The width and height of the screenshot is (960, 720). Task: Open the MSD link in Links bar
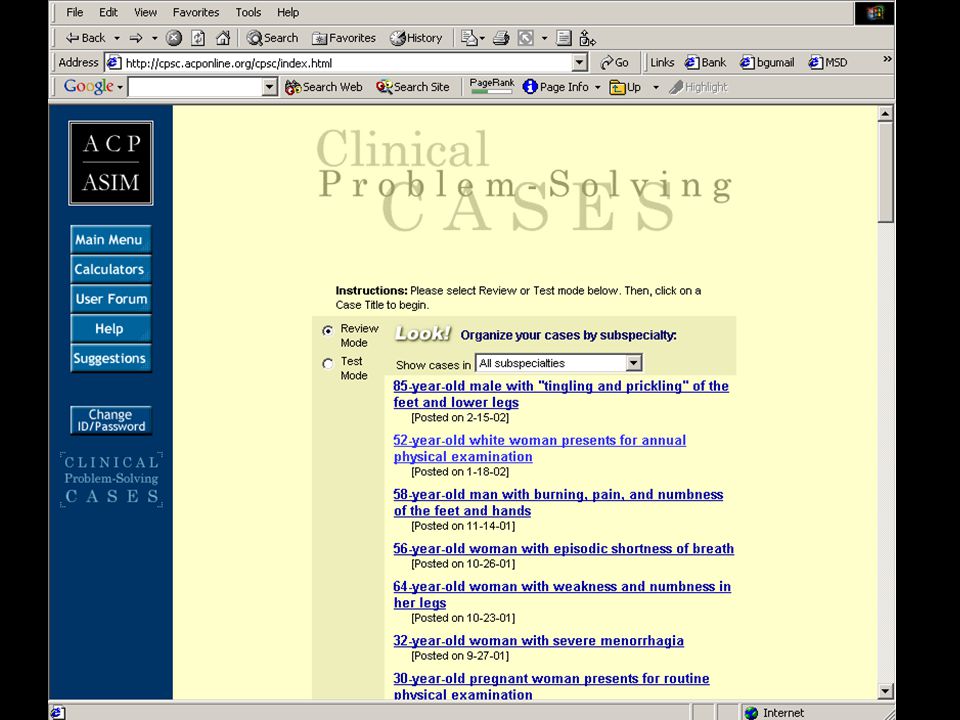(828, 62)
